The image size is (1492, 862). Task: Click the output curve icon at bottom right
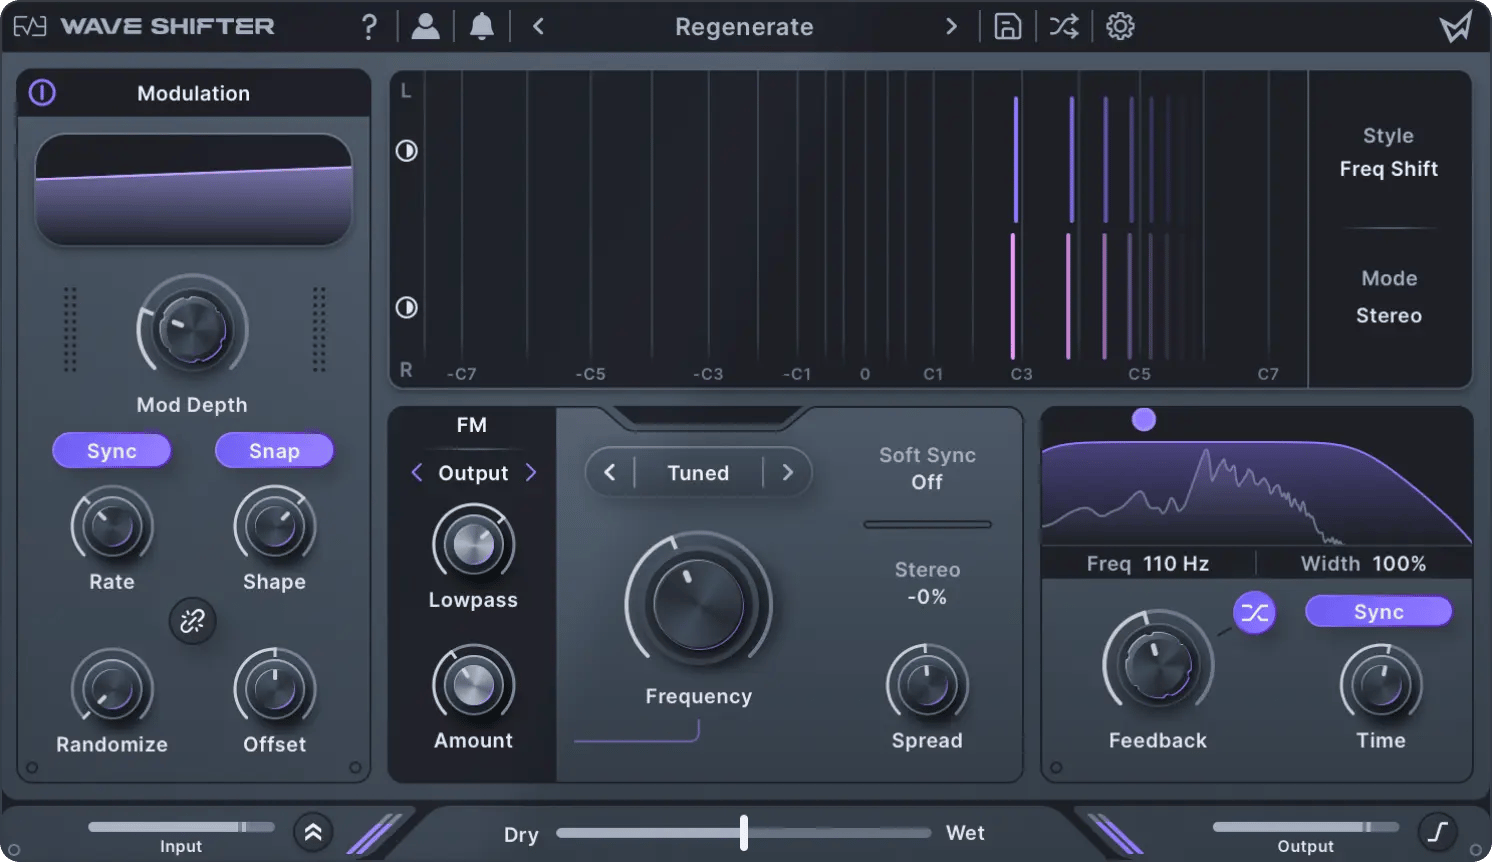pyautogui.click(x=1438, y=832)
